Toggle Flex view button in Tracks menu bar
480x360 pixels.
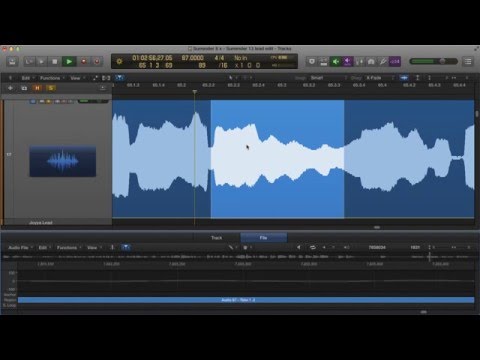106,78
